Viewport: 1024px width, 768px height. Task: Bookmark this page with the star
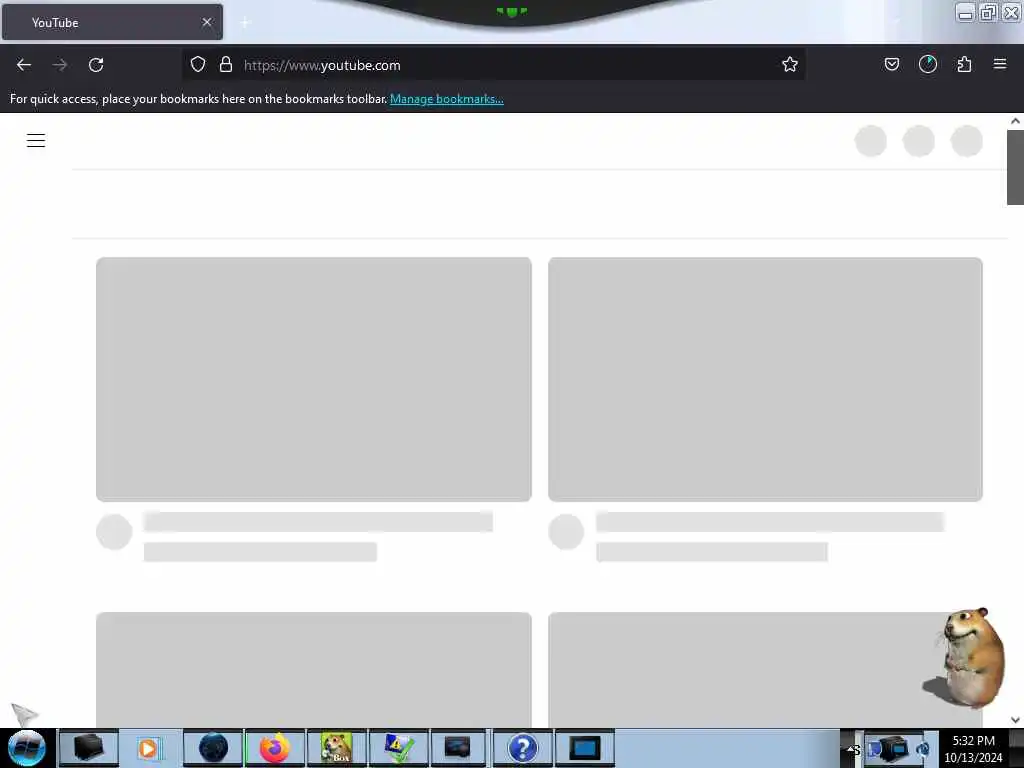[790, 64]
